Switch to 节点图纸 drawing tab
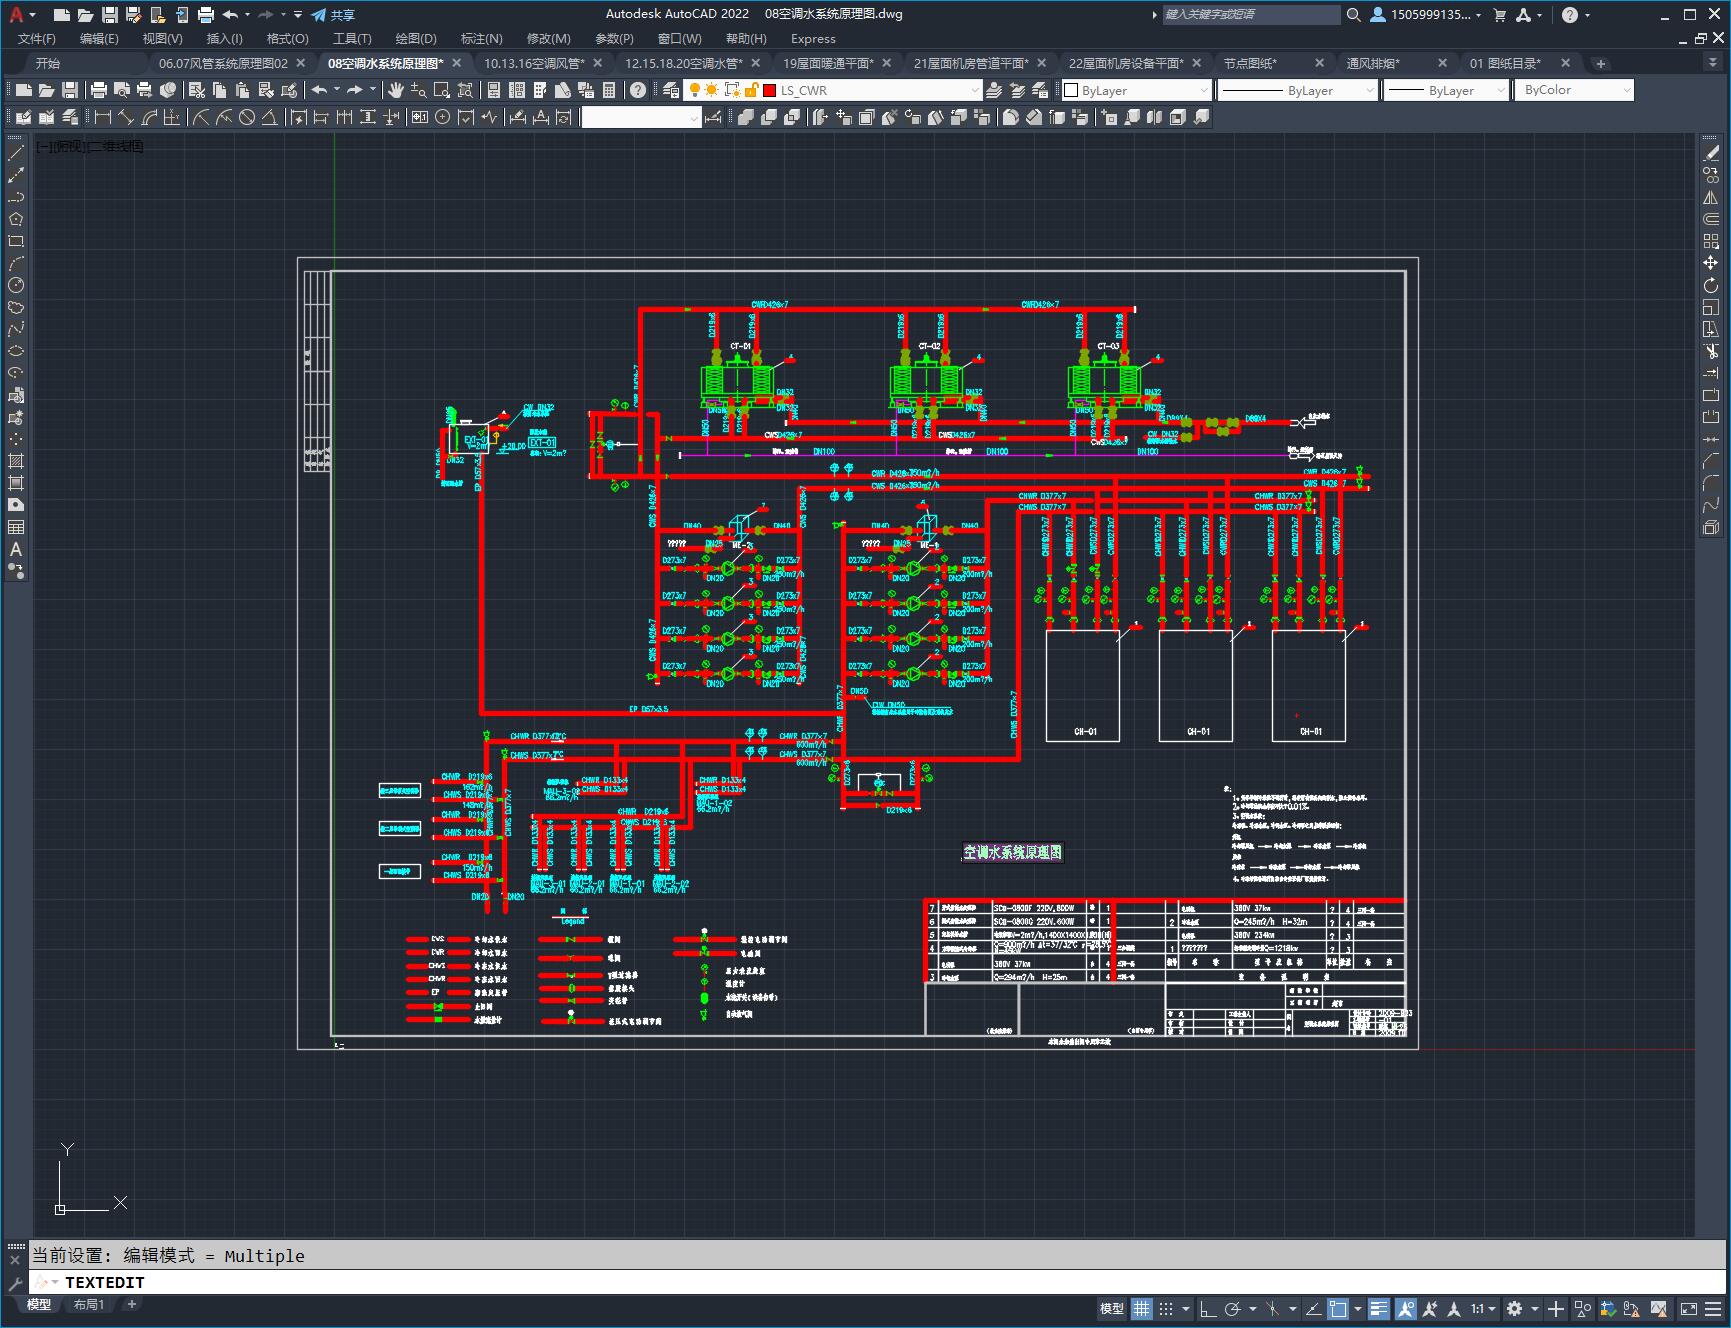The width and height of the screenshot is (1731, 1328). coord(1250,63)
